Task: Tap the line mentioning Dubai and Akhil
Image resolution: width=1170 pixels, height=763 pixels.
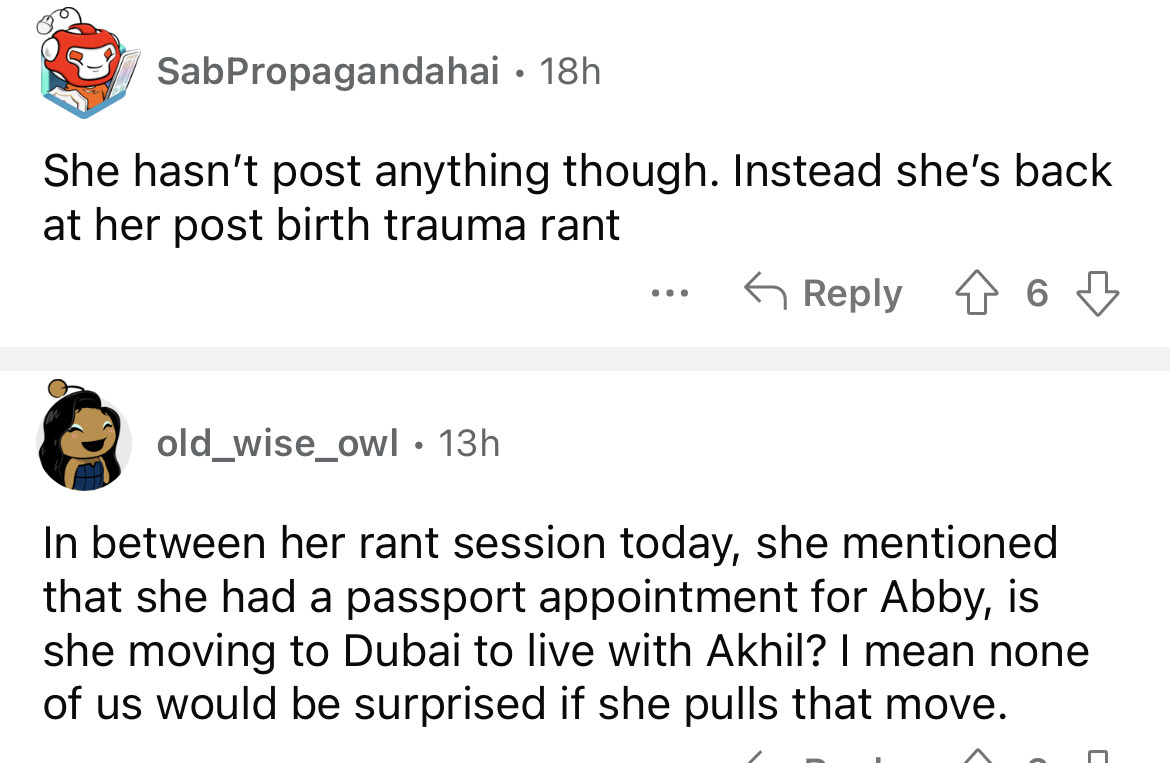Action: pos(565,651)
